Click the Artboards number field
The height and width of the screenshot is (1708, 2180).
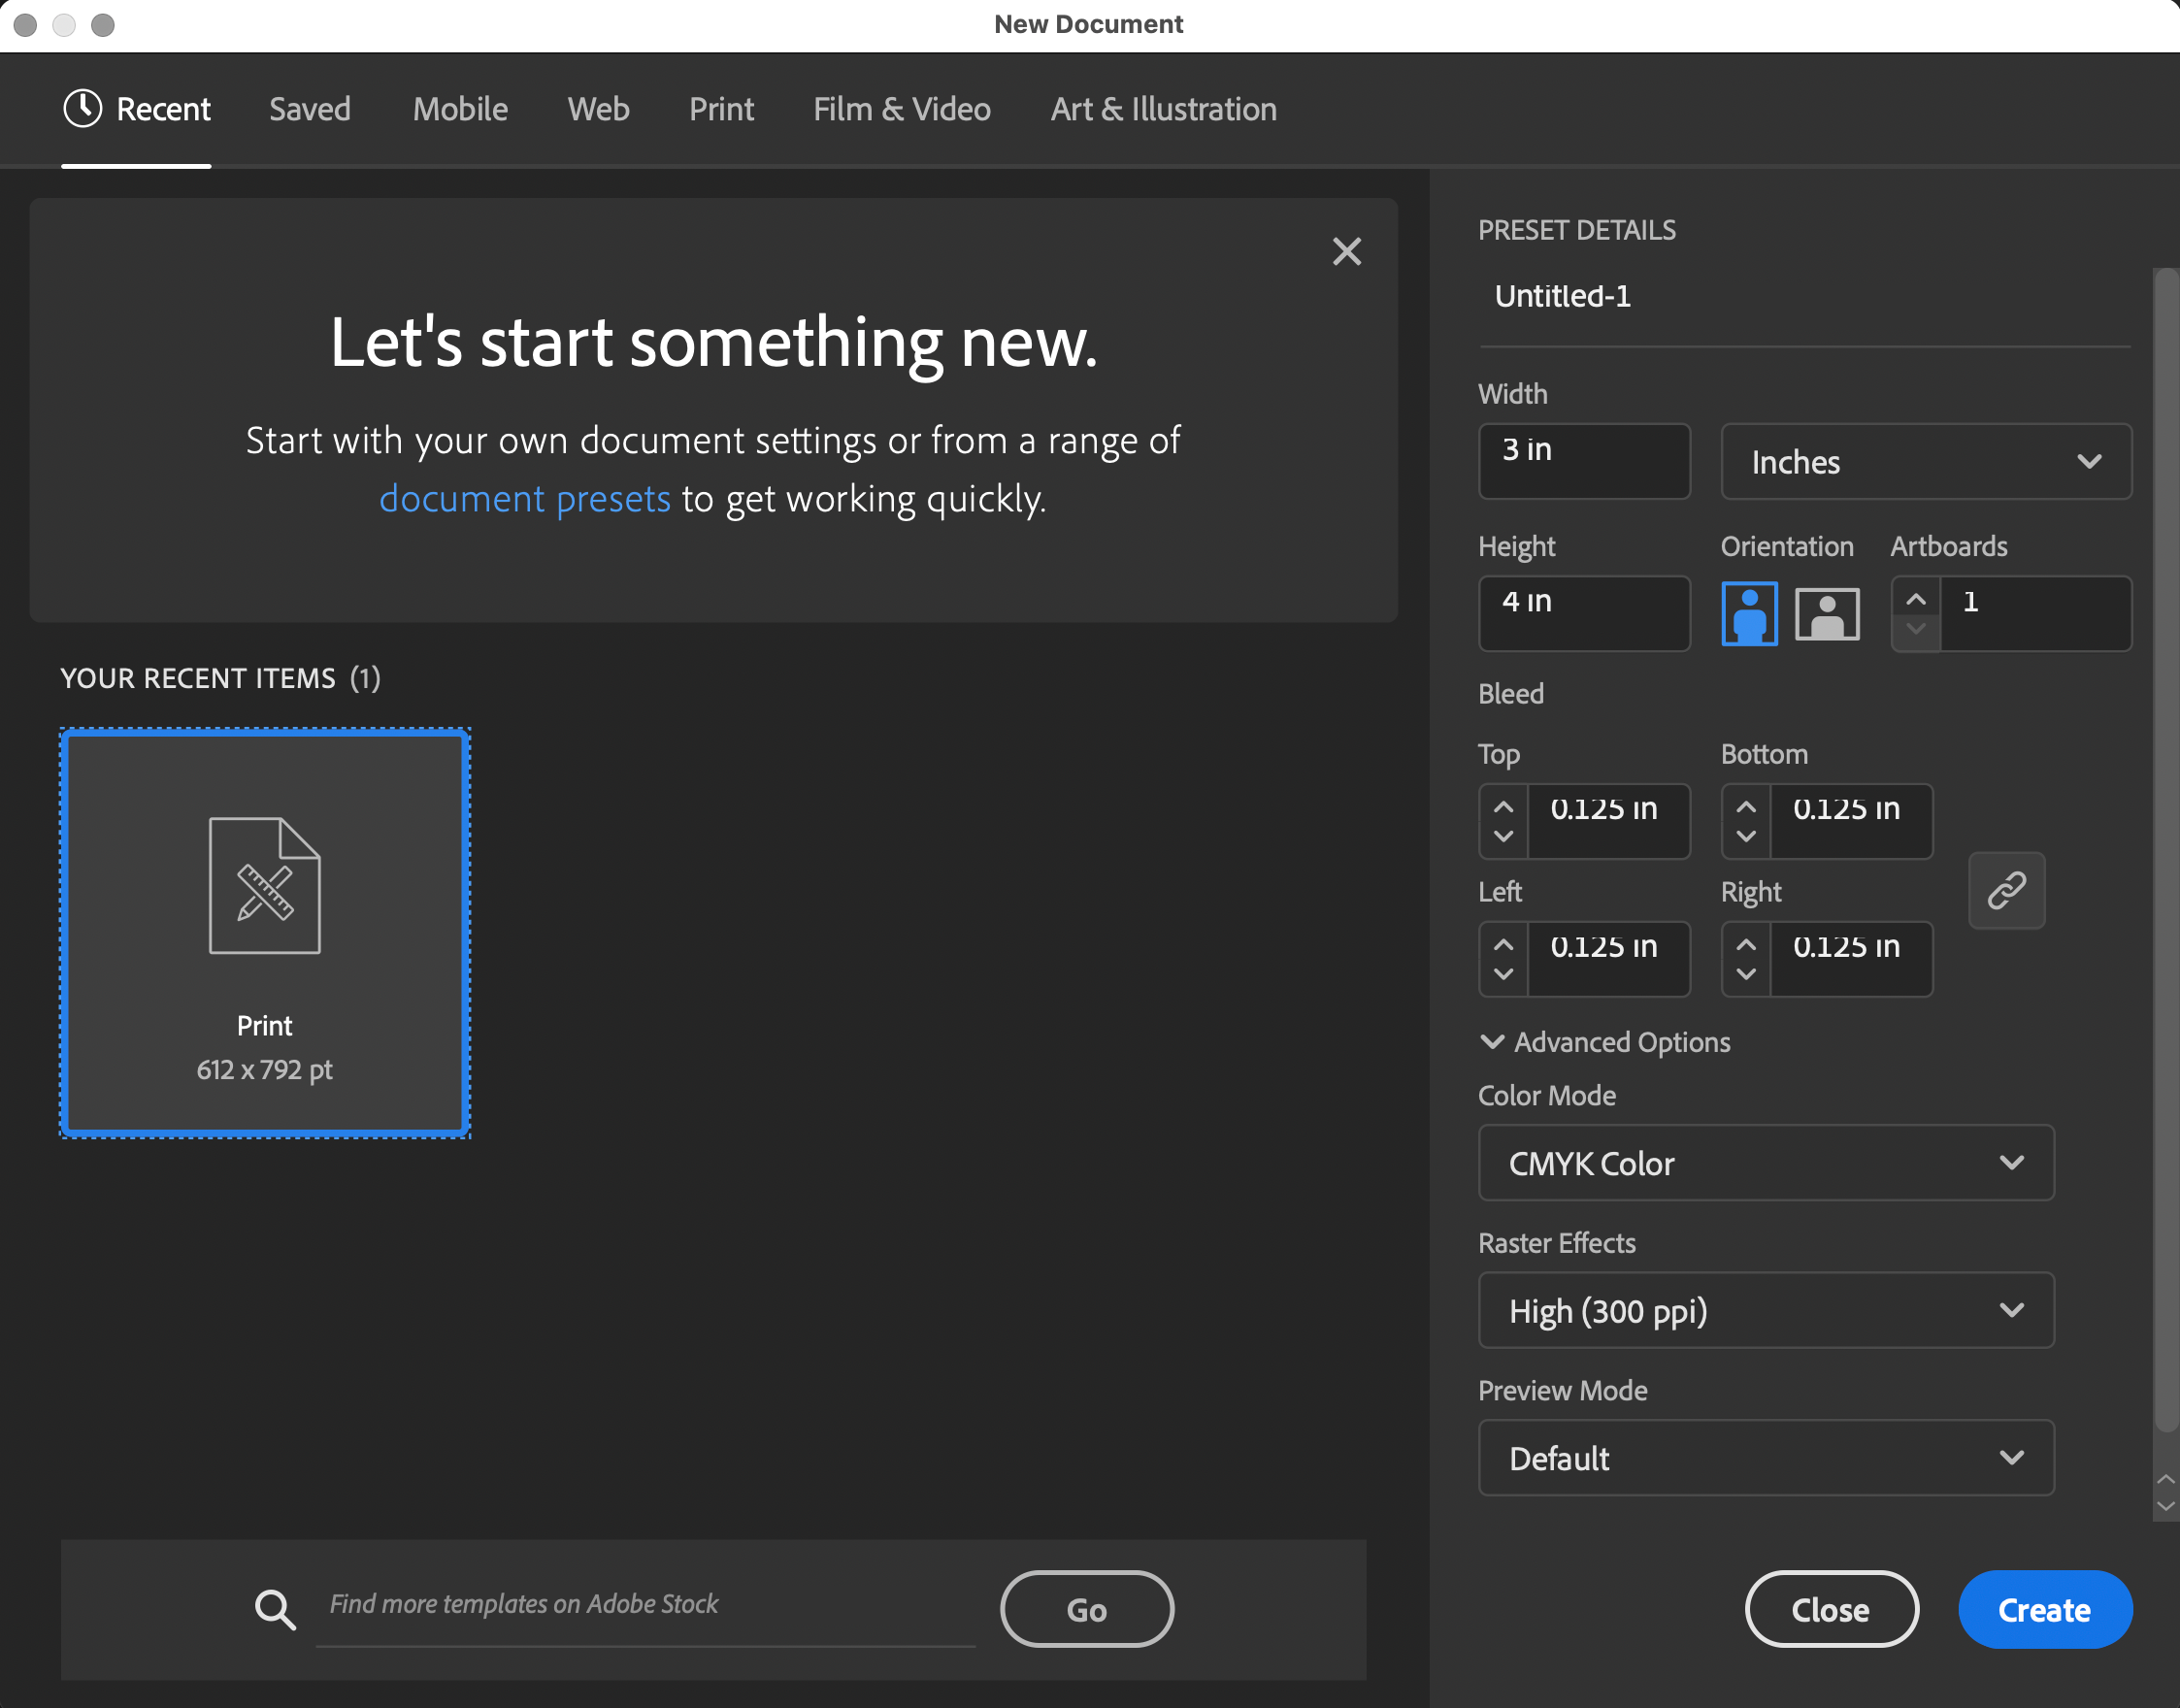2035,613
